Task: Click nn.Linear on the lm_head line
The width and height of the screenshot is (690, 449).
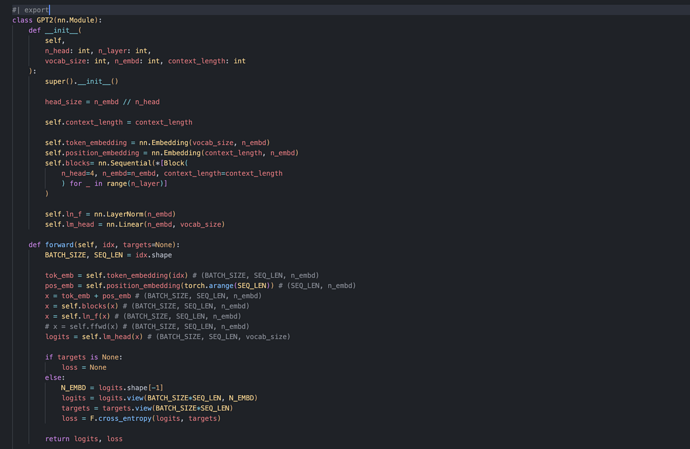Action: coord(128,224)
